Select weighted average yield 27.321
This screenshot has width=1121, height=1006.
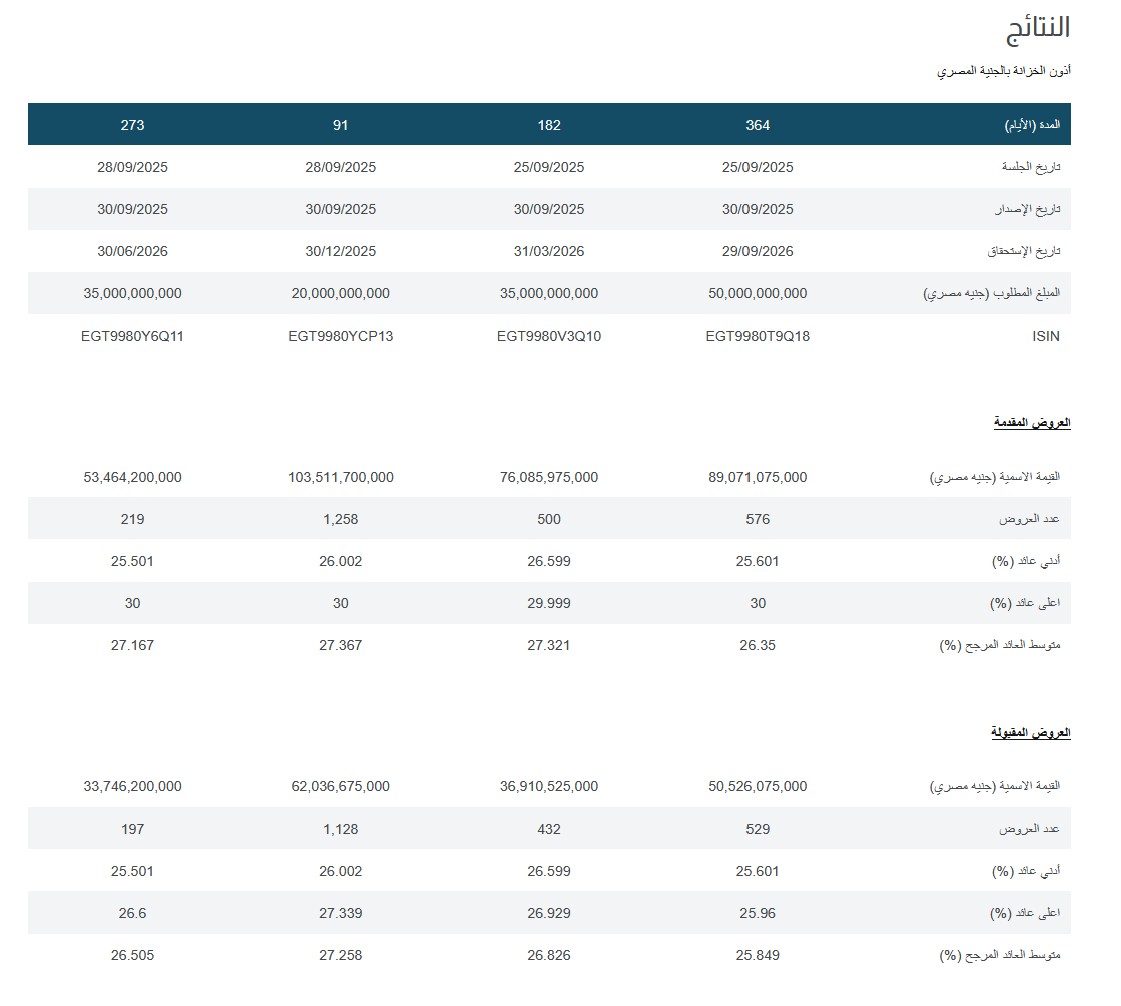548,646
